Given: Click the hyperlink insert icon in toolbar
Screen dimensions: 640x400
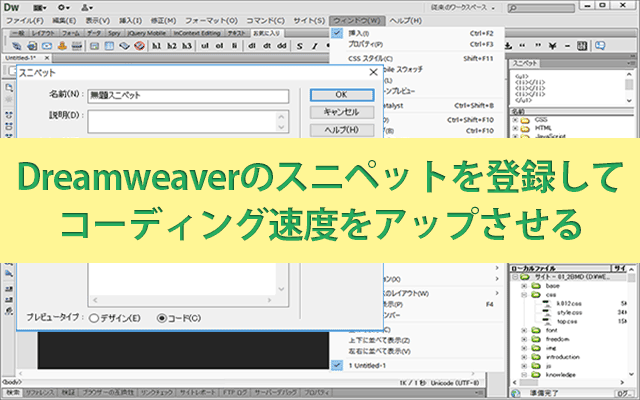Looking at the screenshot, I should pyautogui.click(x=17, y=46).
